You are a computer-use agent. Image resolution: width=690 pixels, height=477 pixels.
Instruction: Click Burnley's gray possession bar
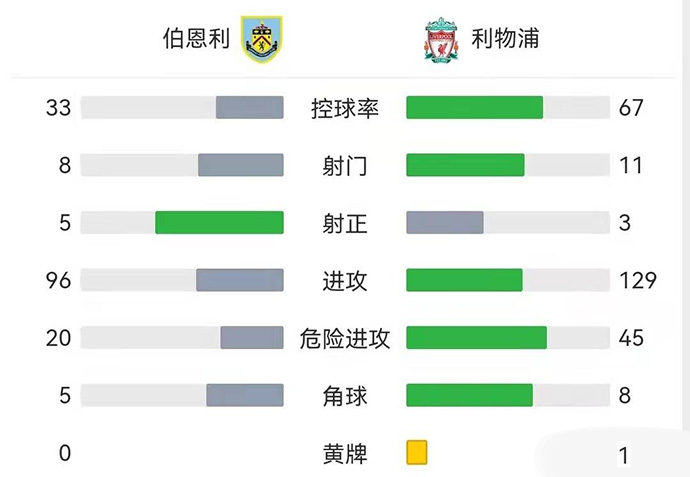coord(250,108)
